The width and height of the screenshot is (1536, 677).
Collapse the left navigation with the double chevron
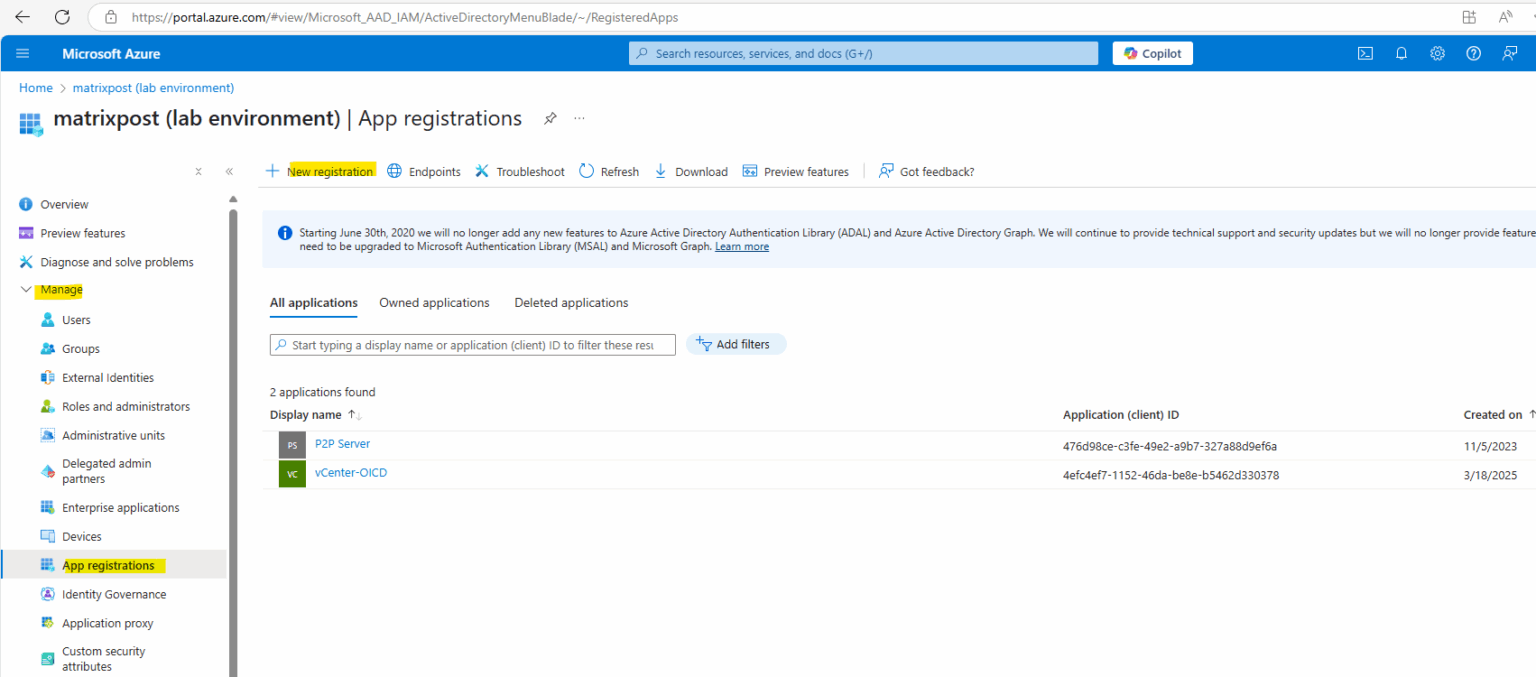pyautogui.click(x=228, y=171)
